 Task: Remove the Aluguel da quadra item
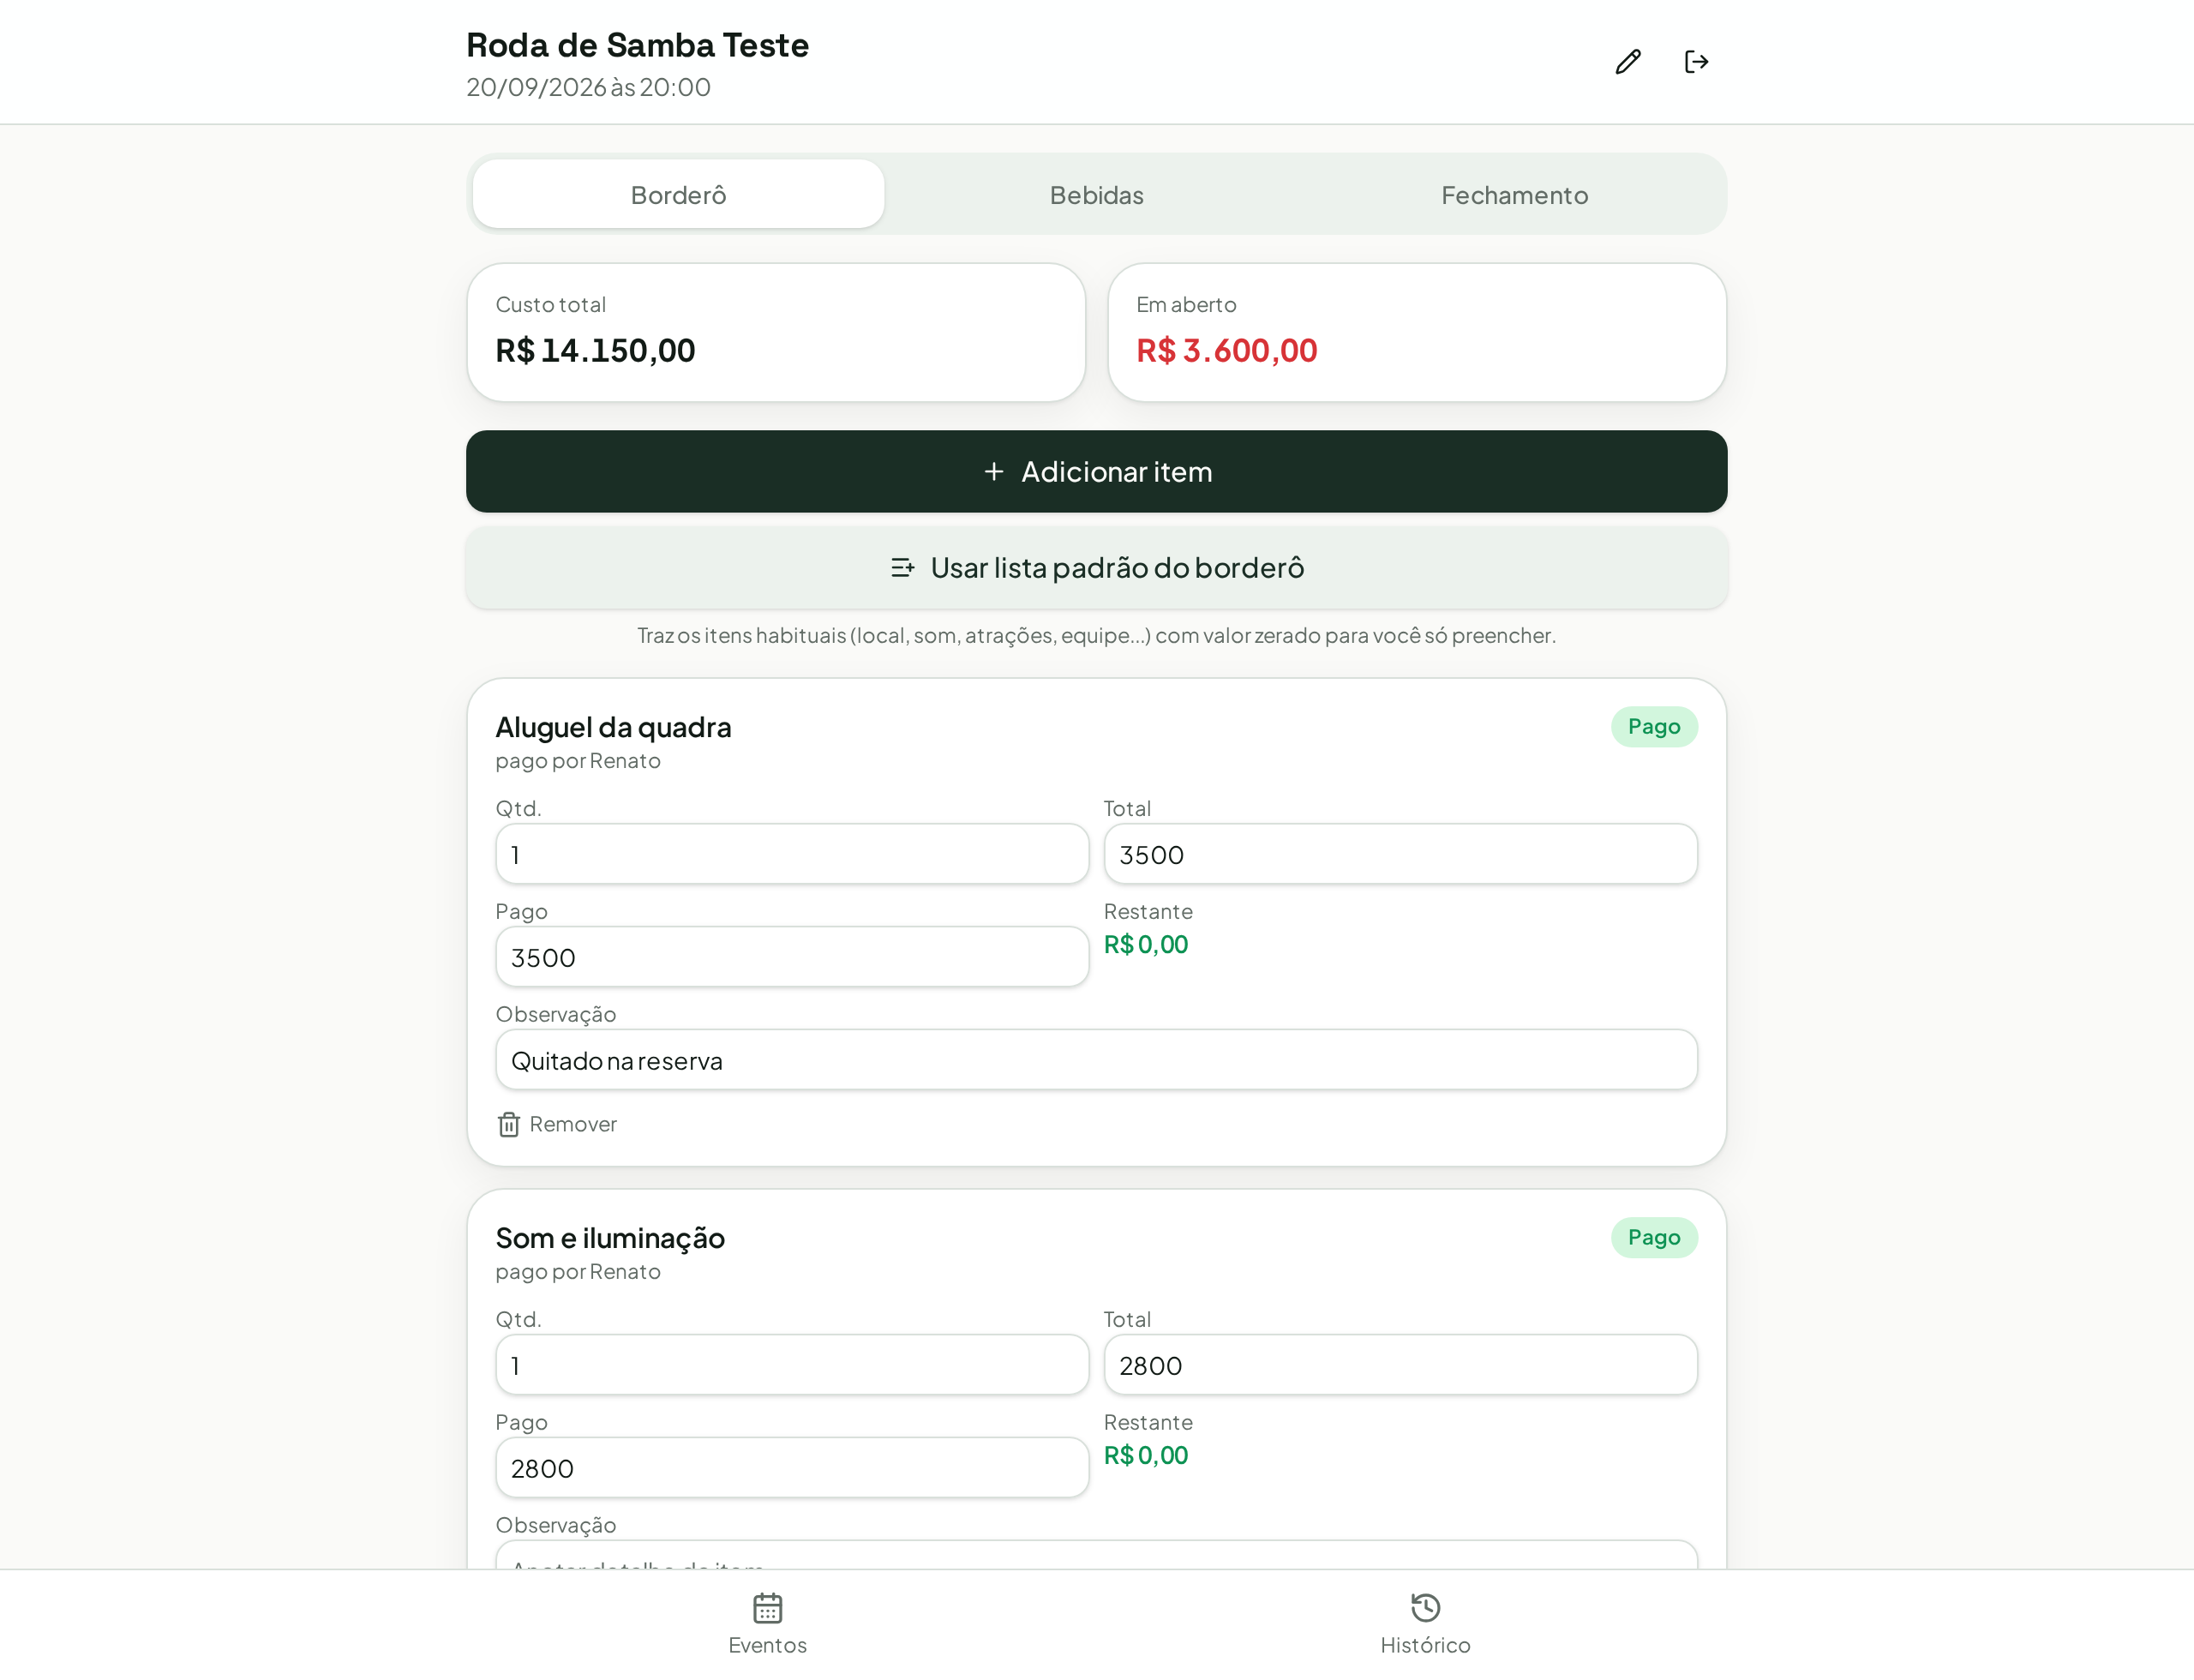(557, 1124)
